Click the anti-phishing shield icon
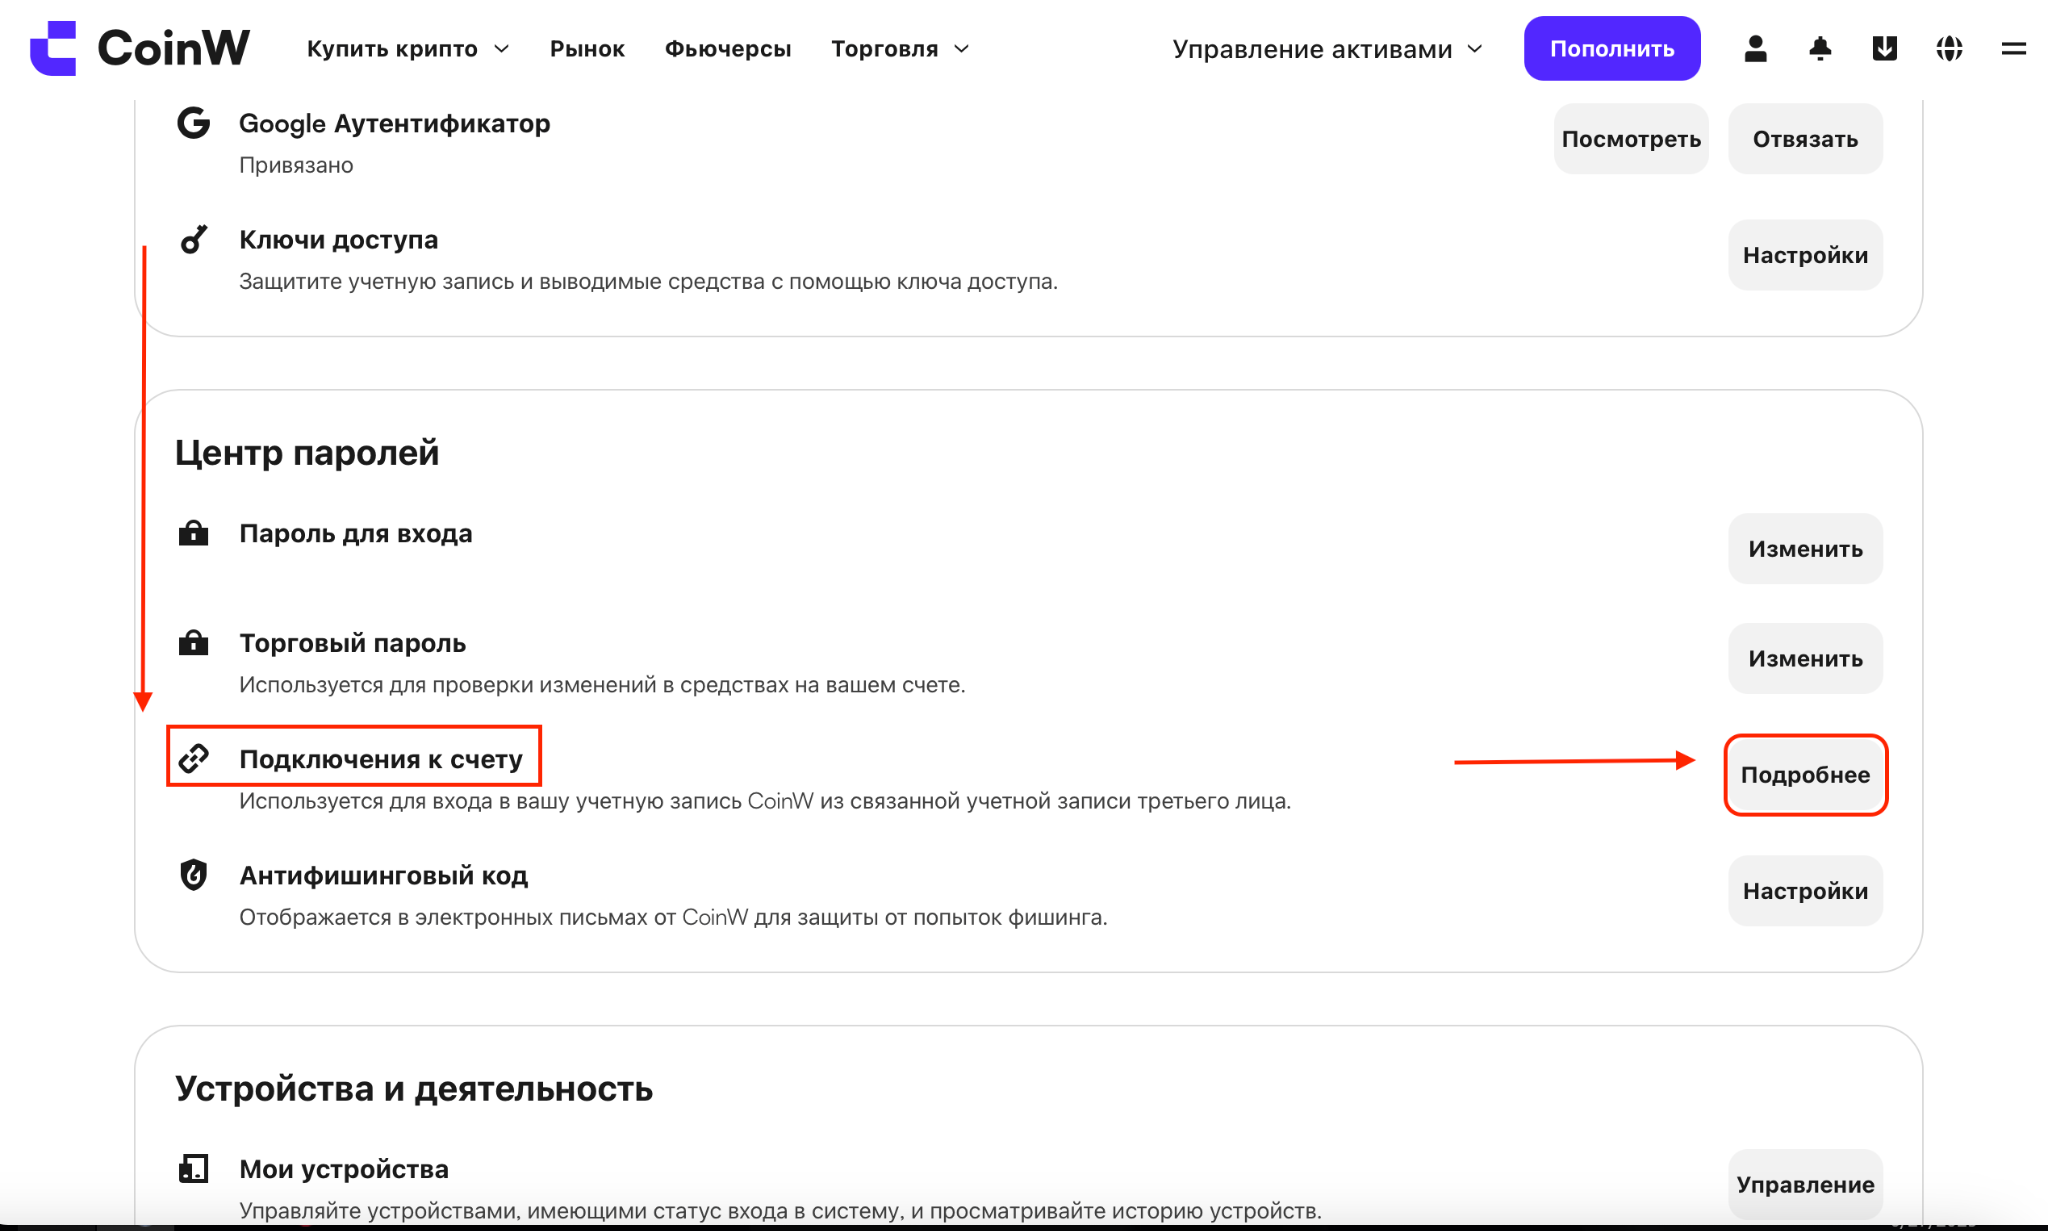The width and height of the screenshot is (2048, 1231). (193, 874)
